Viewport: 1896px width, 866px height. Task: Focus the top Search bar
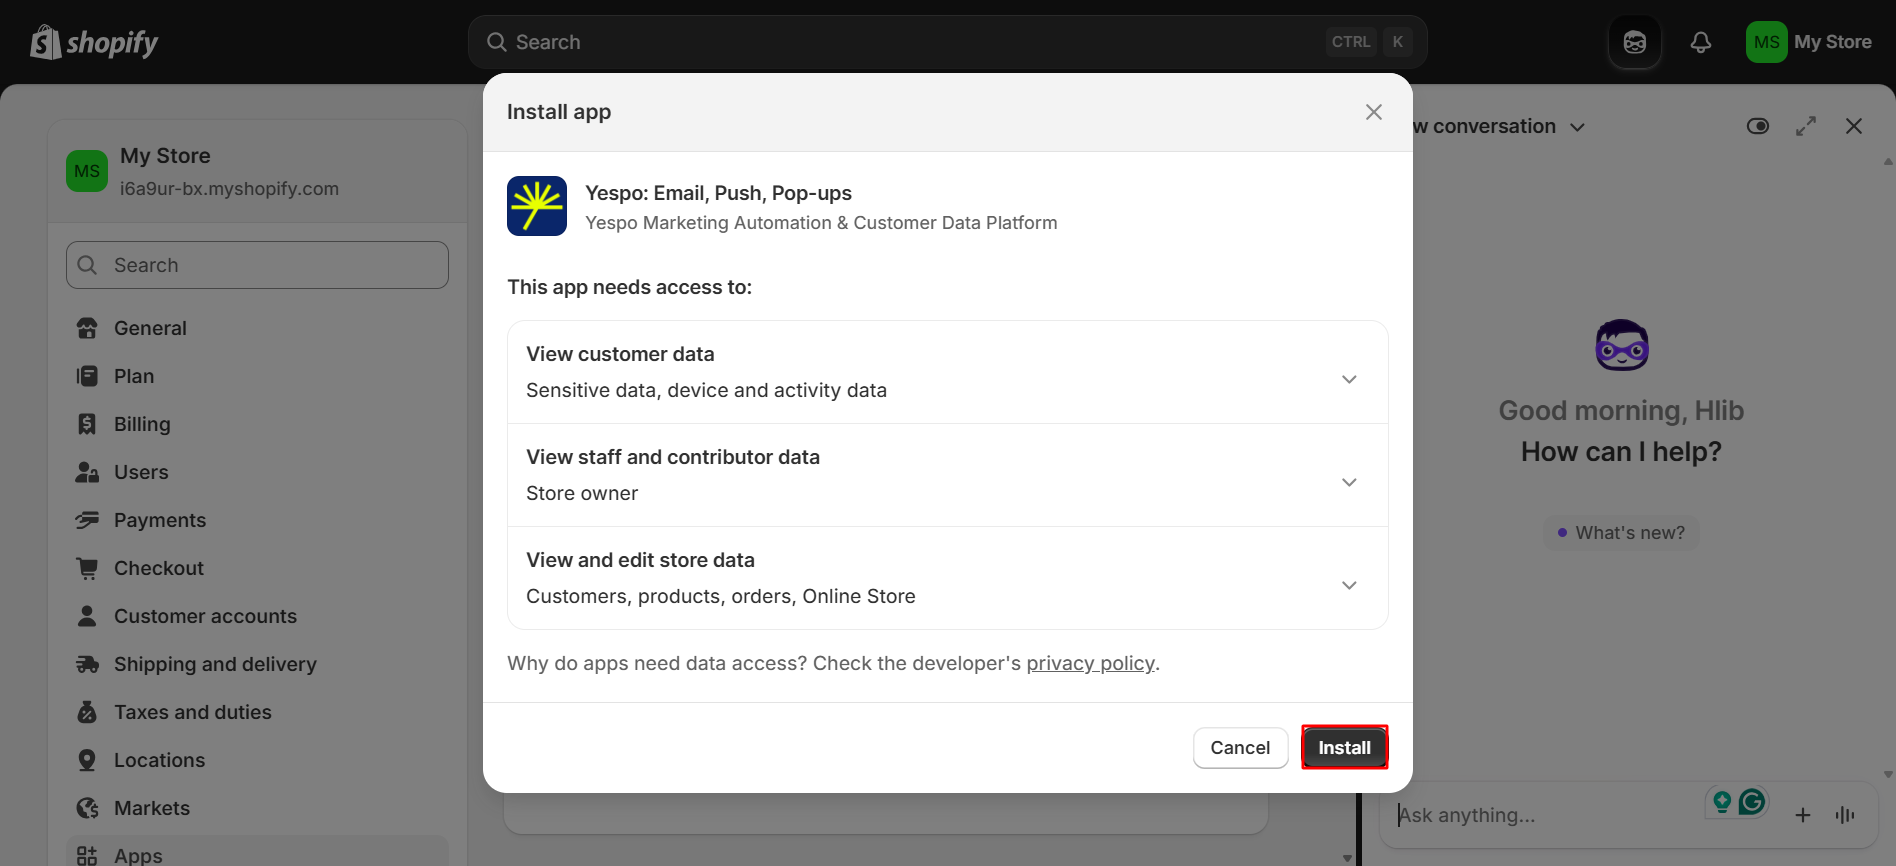tap(947, 42)
